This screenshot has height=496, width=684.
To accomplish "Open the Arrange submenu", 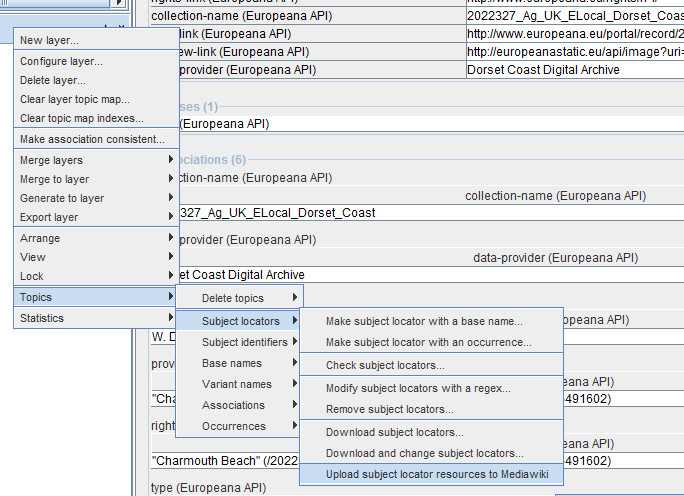I will (96, 238).
